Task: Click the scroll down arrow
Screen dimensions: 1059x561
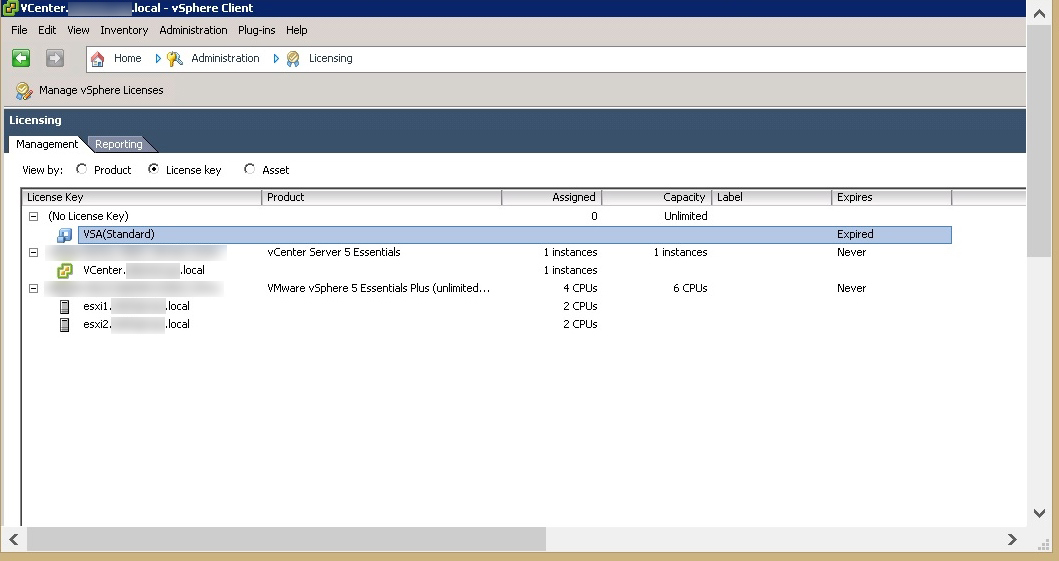Action: (1039, 513)
